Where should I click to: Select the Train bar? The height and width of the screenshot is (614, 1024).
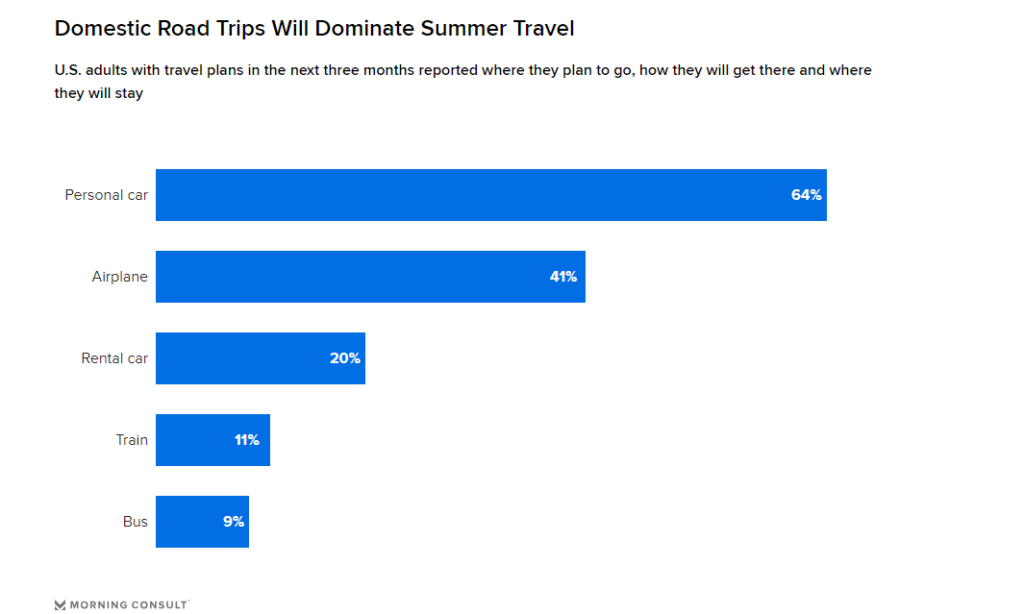(x=213, y=440)
